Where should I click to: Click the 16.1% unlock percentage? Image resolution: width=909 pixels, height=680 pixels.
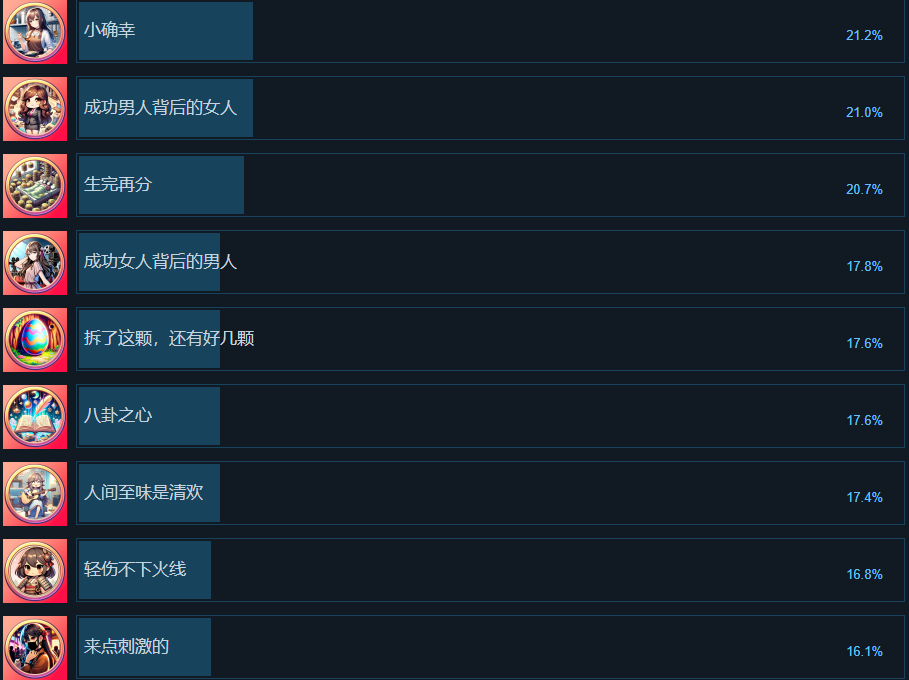864,651
